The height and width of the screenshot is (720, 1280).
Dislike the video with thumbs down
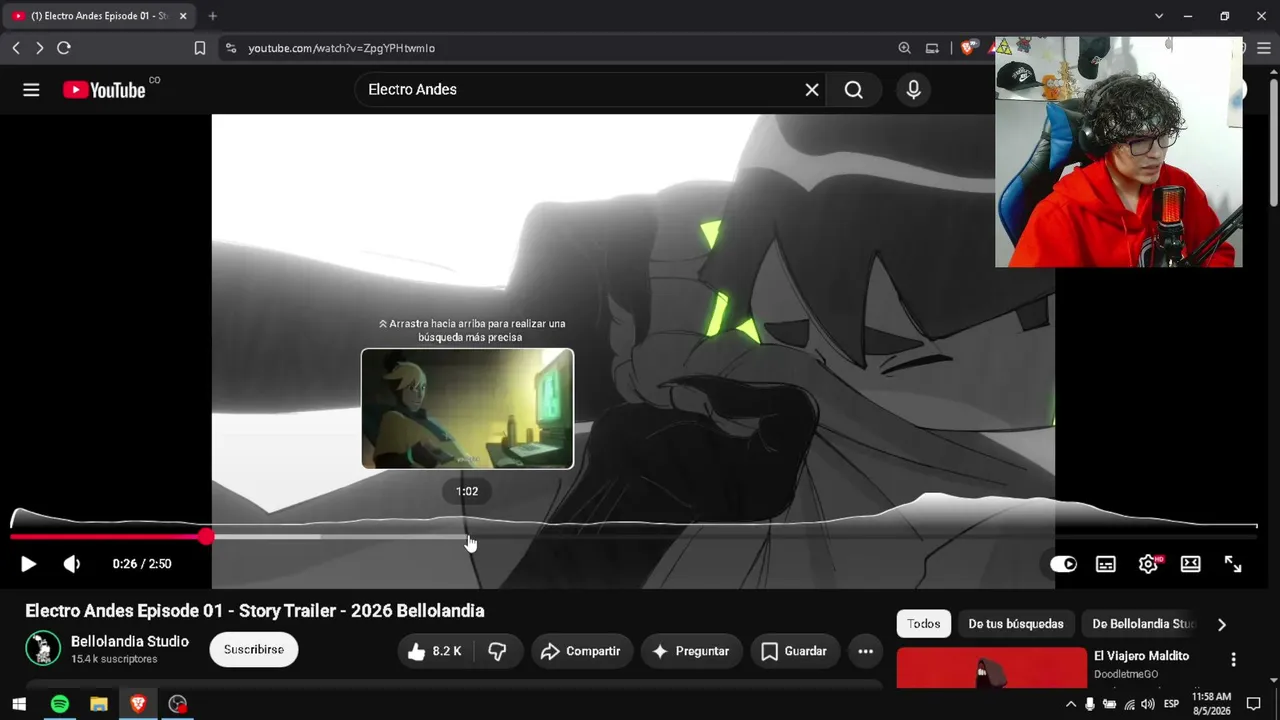tap(497, 651)
